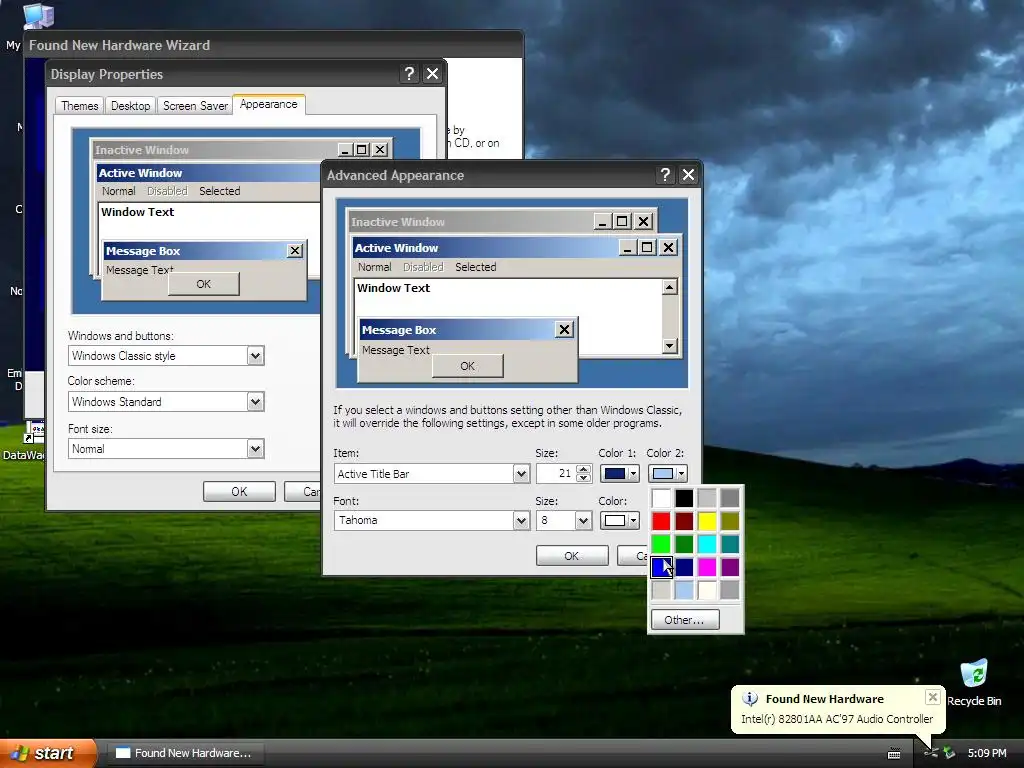Click Window Text in Advanced Appearance preview
Image resolution: width=1024 pixels, height=768 pixels.
(394, 288)
